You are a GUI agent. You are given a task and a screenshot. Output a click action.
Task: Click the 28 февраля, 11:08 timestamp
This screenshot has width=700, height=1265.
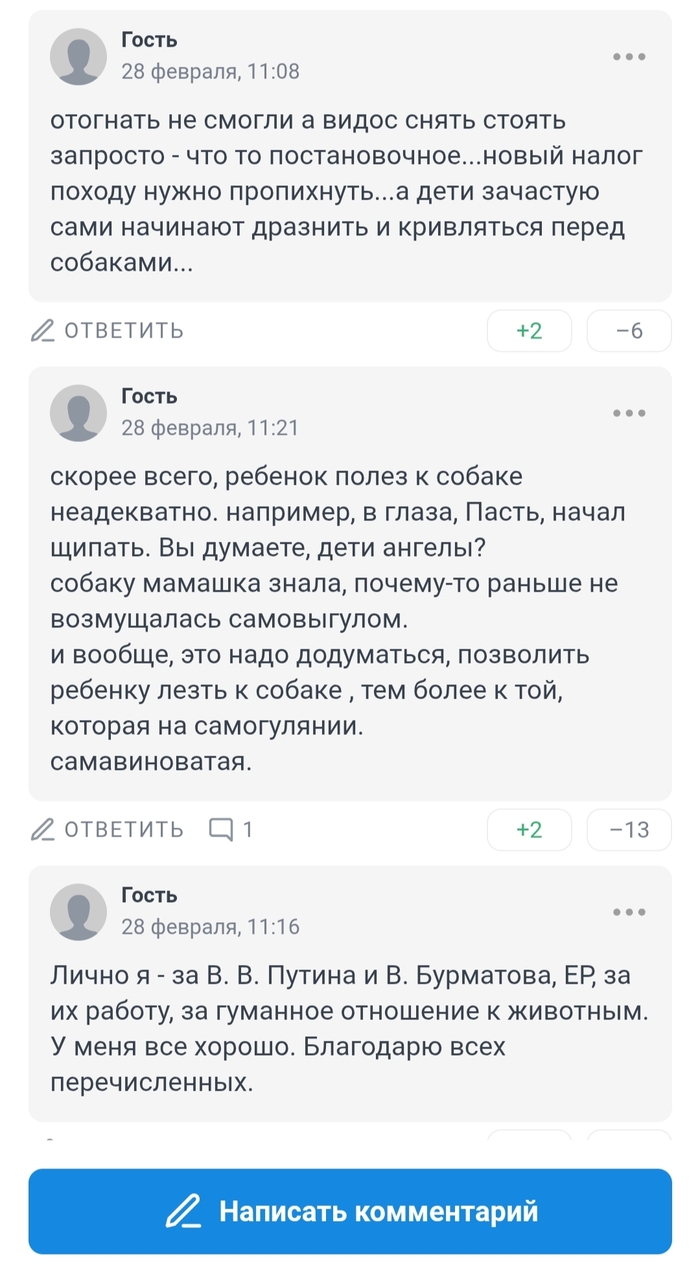(x=210, y=72)
